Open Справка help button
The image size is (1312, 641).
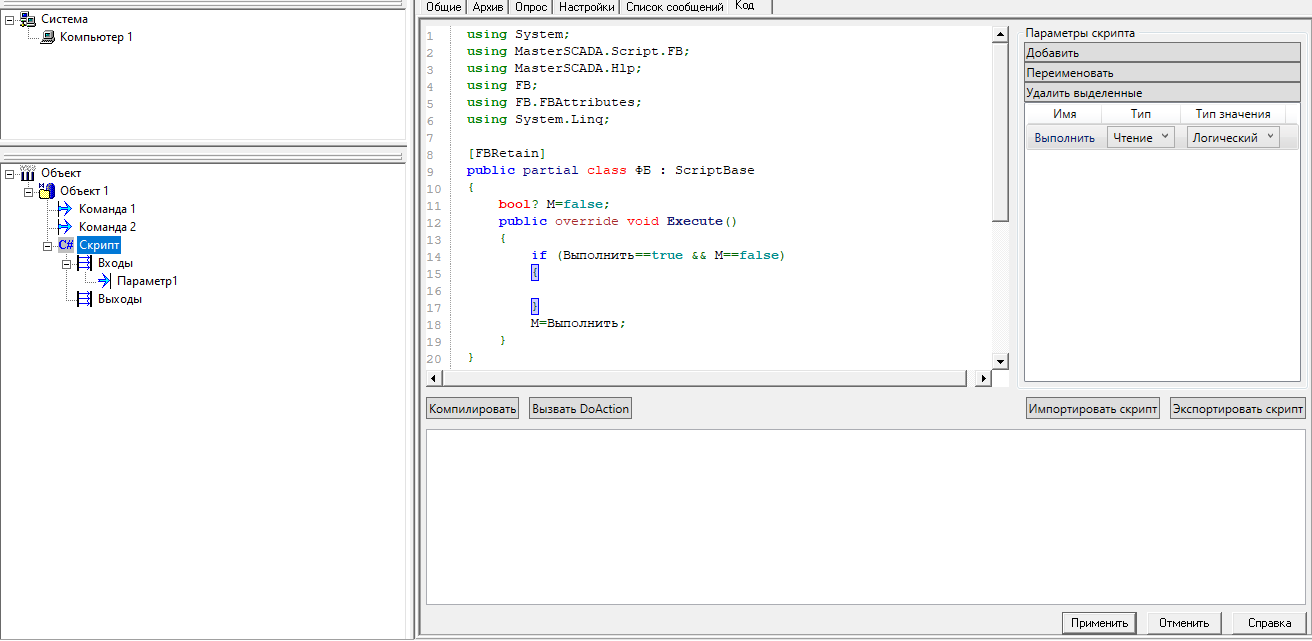point(1270,623)
